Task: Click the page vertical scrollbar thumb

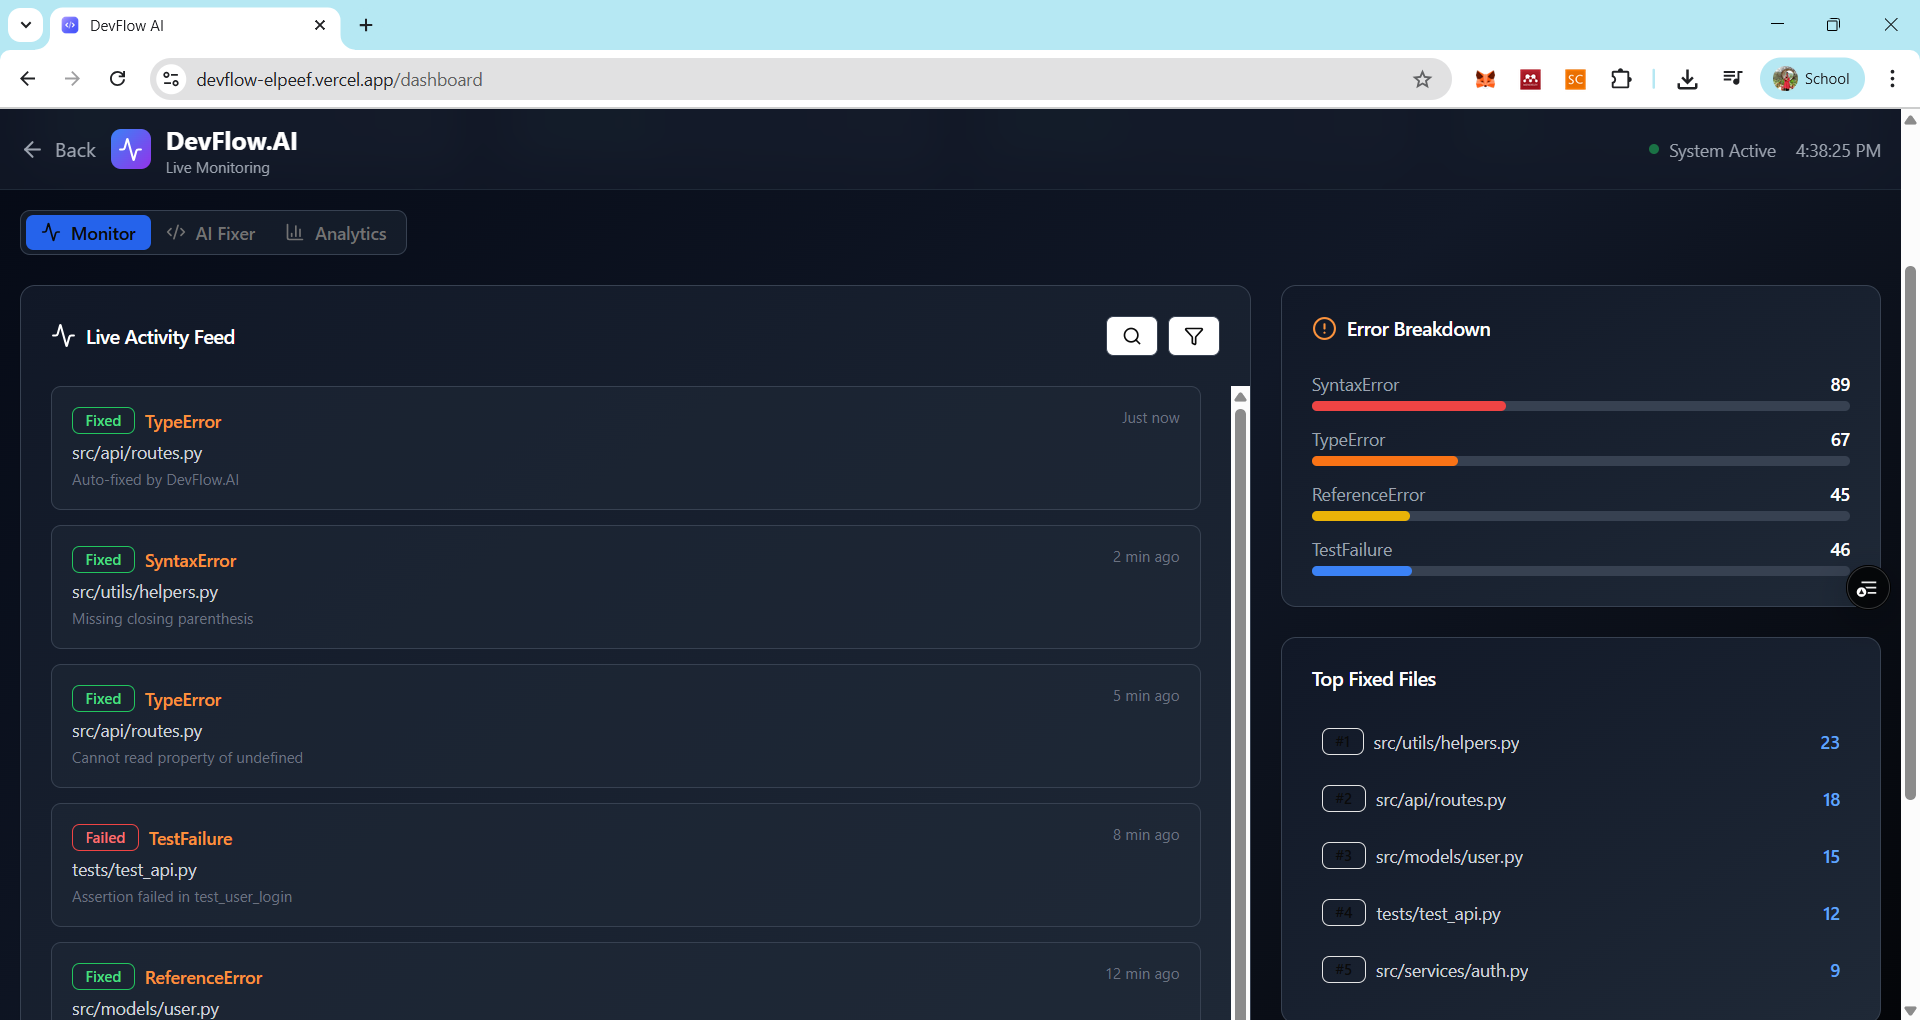Action: (1910, 532)
